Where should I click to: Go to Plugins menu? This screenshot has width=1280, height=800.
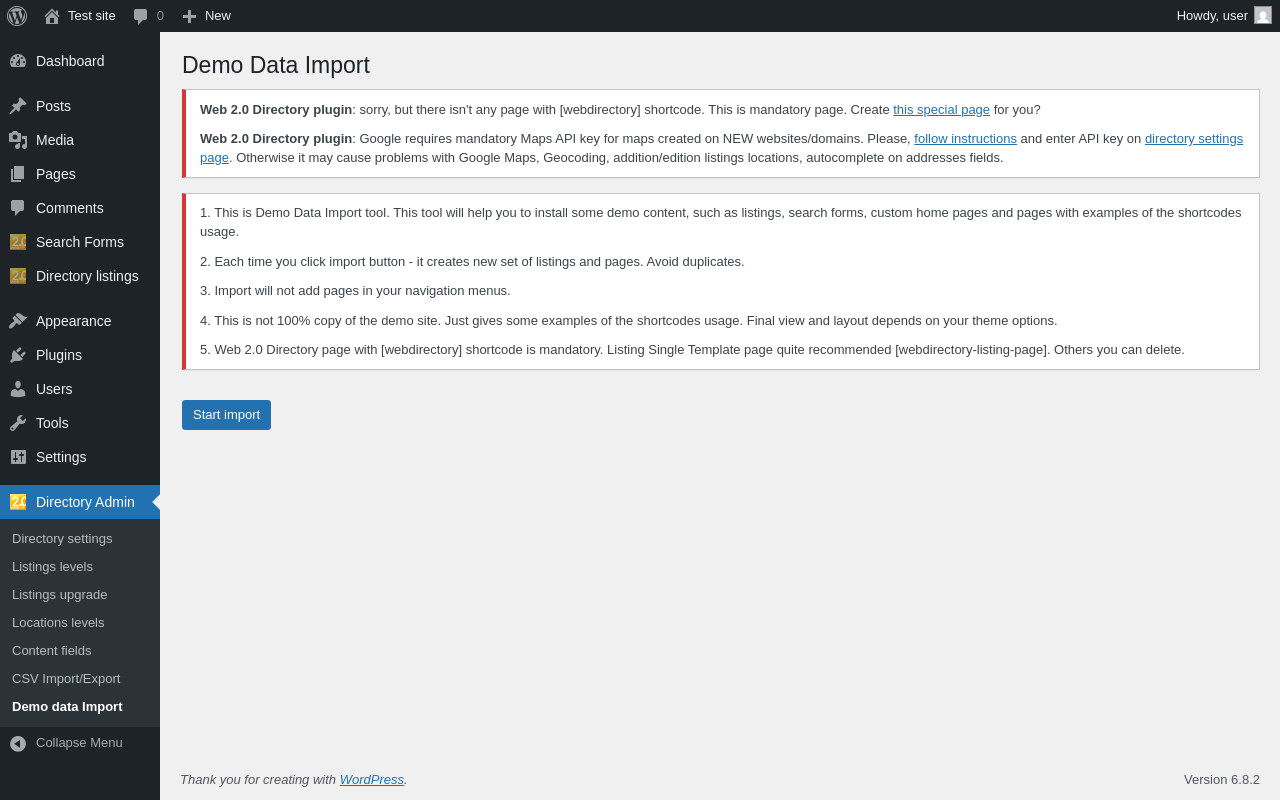(x=59, y=355)
